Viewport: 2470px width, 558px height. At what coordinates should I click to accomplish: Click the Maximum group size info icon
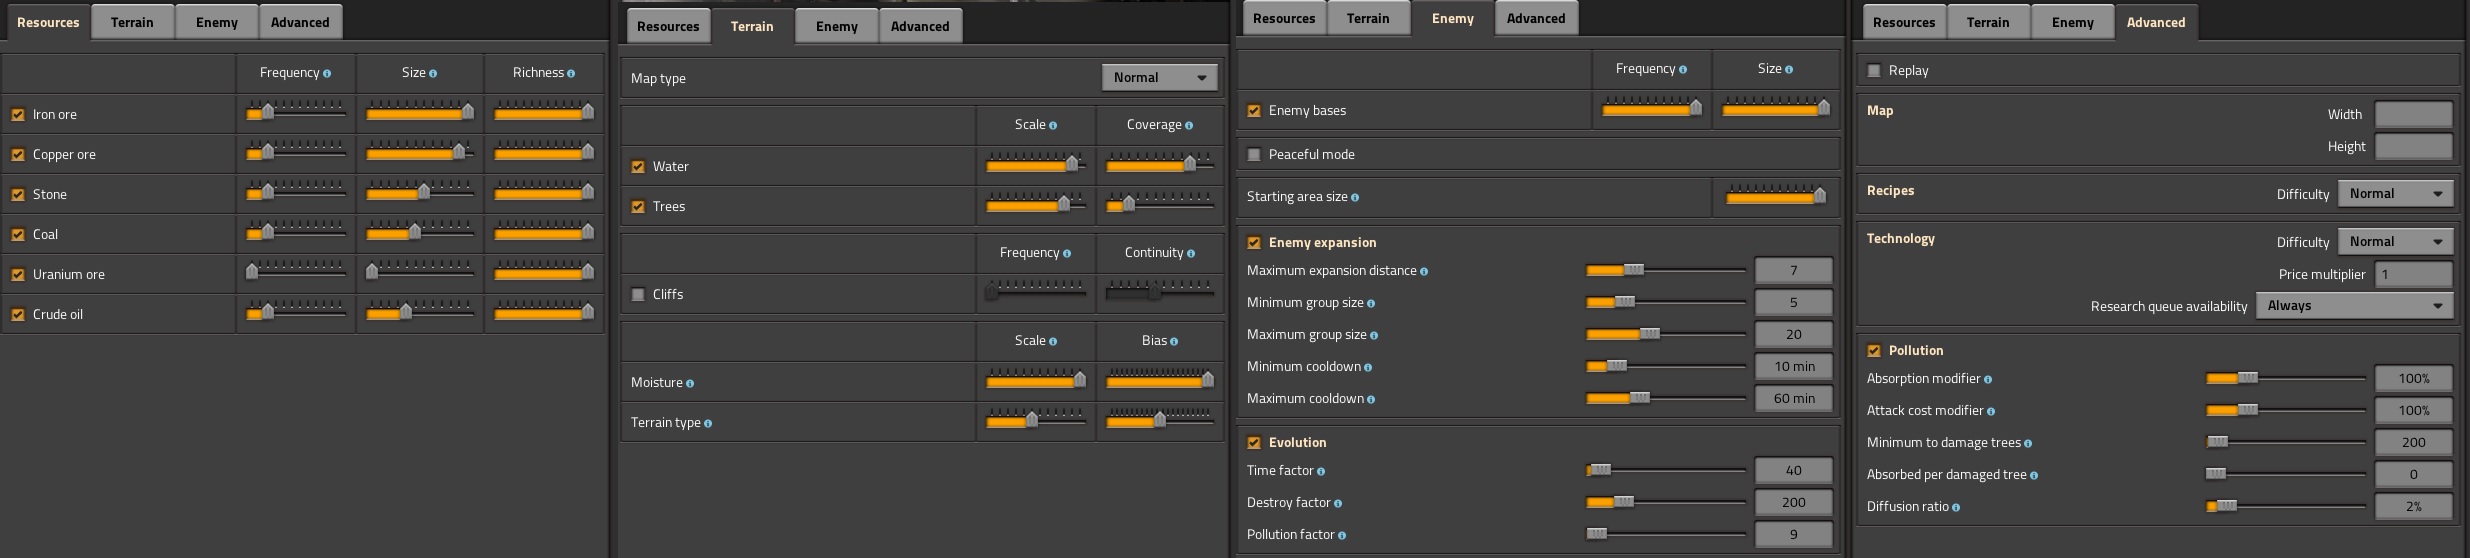click(1374, 335)
